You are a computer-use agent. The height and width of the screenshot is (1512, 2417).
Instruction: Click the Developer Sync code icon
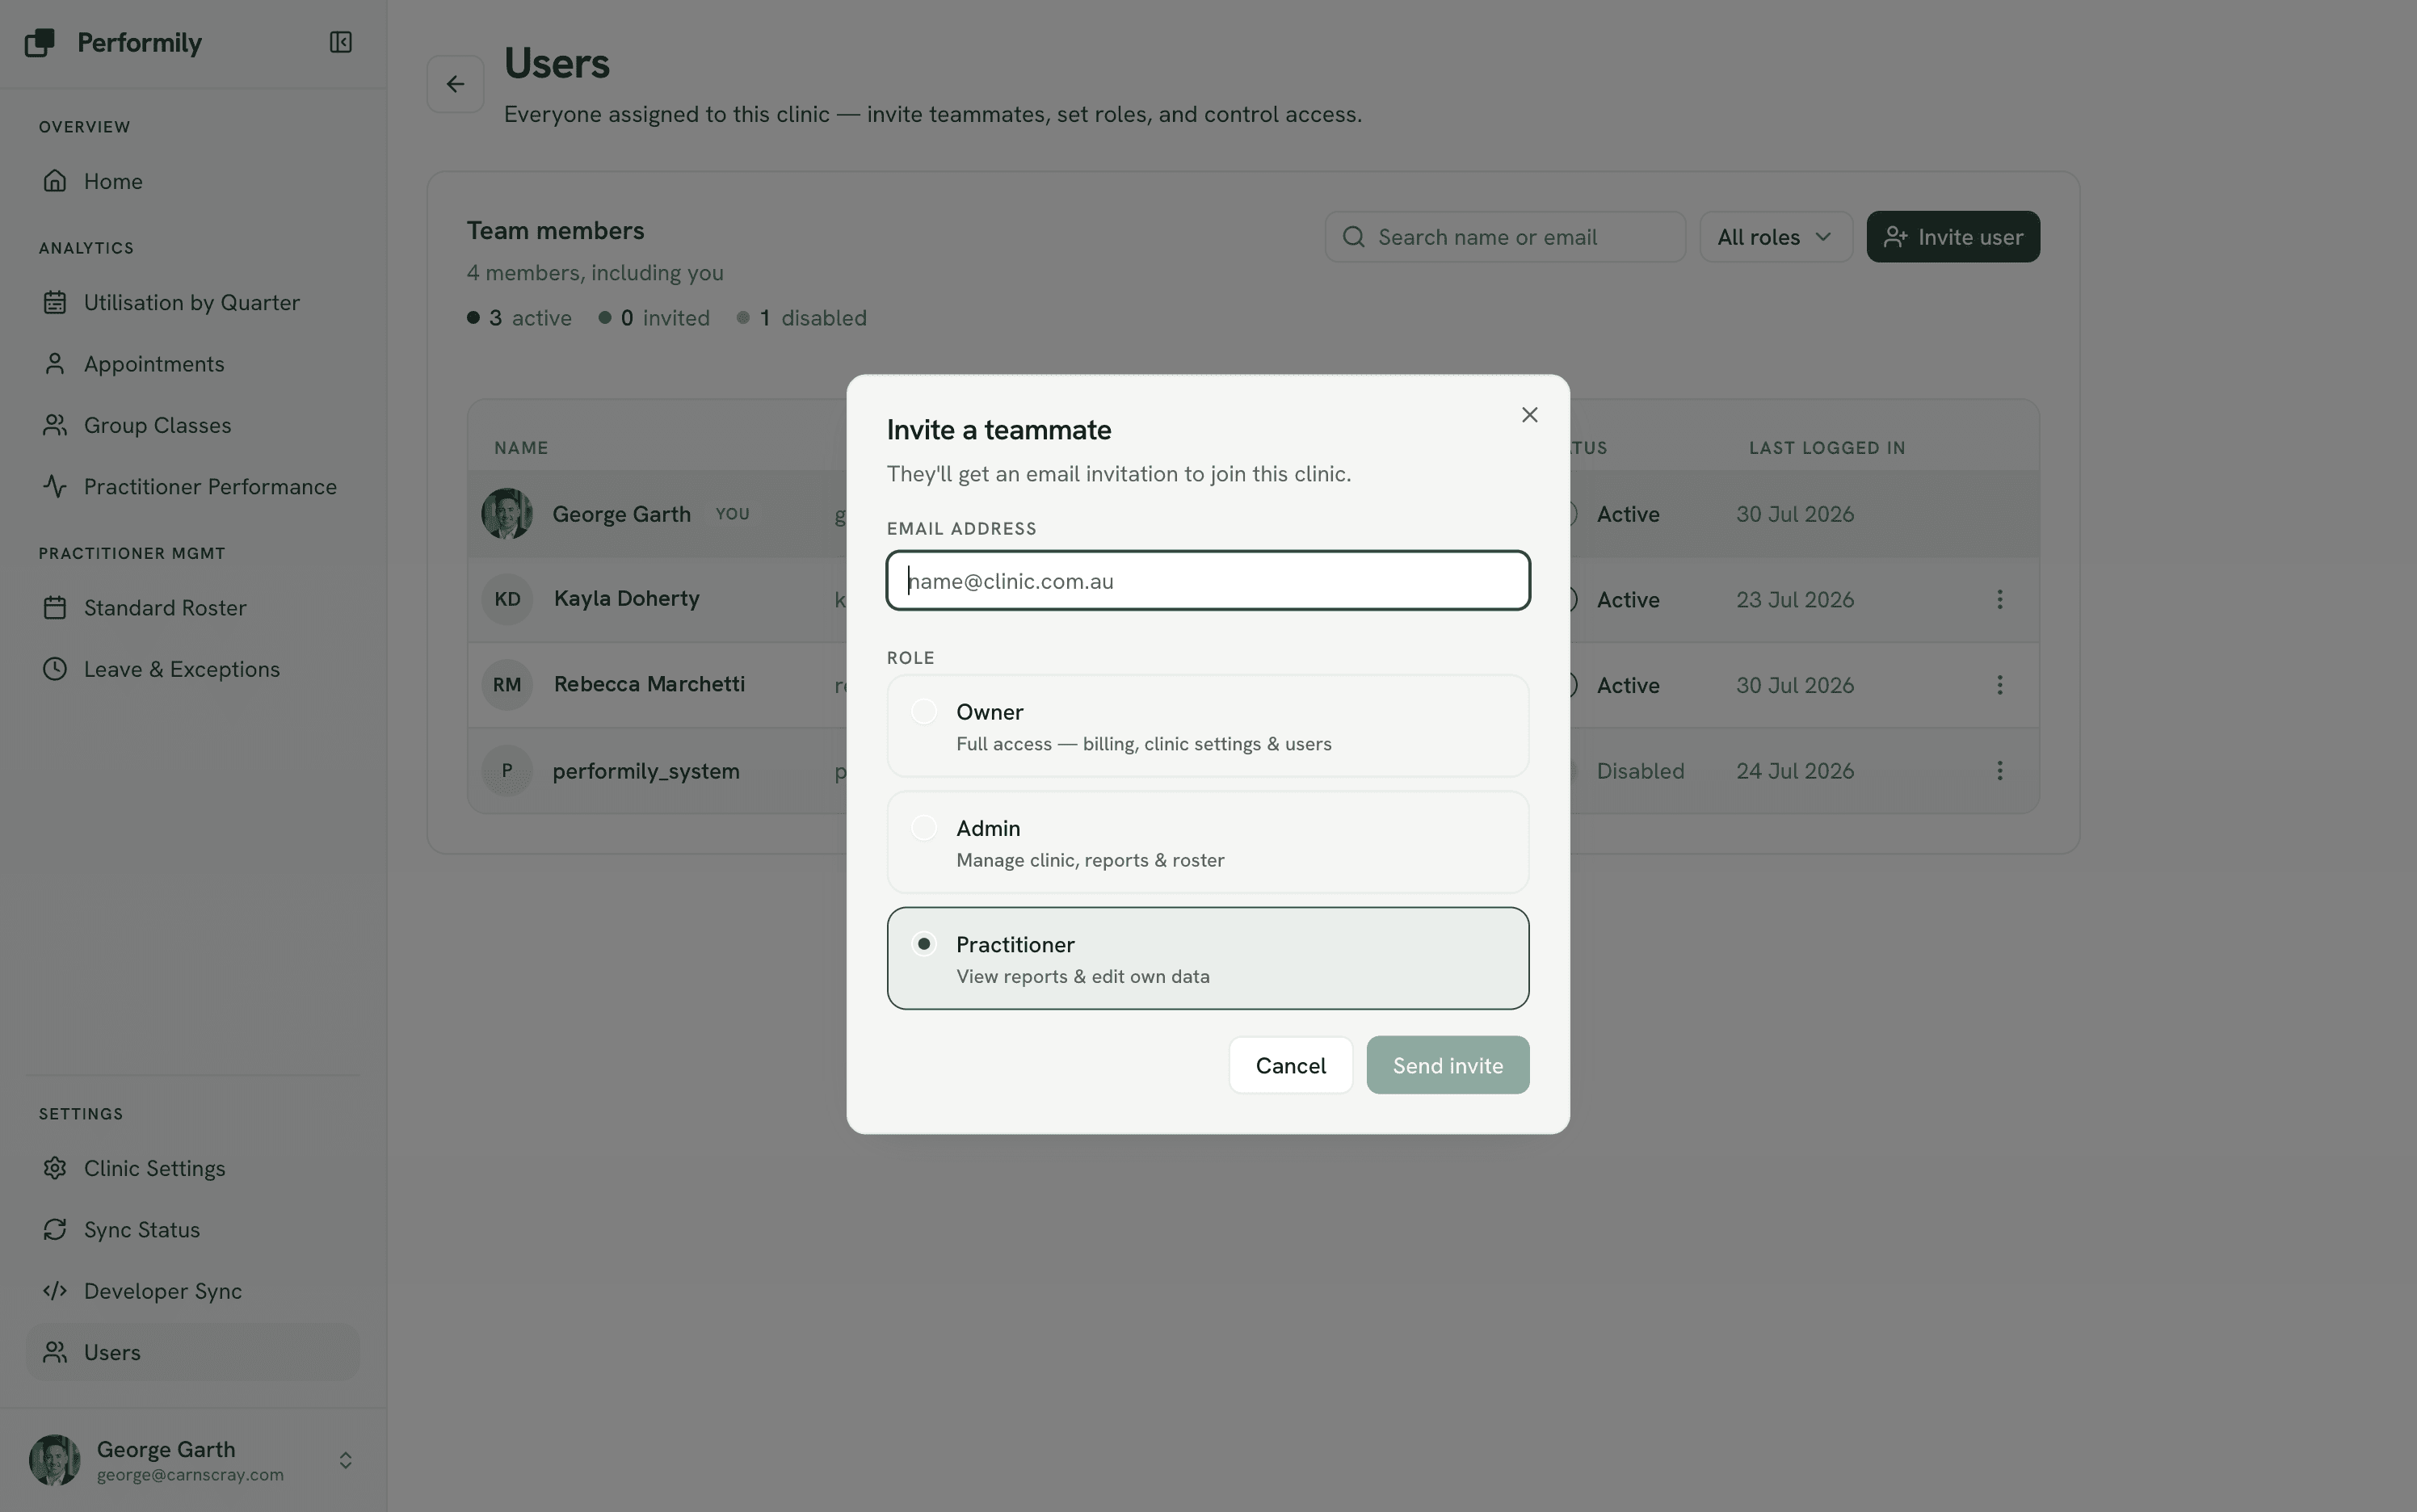(55, 1291)
